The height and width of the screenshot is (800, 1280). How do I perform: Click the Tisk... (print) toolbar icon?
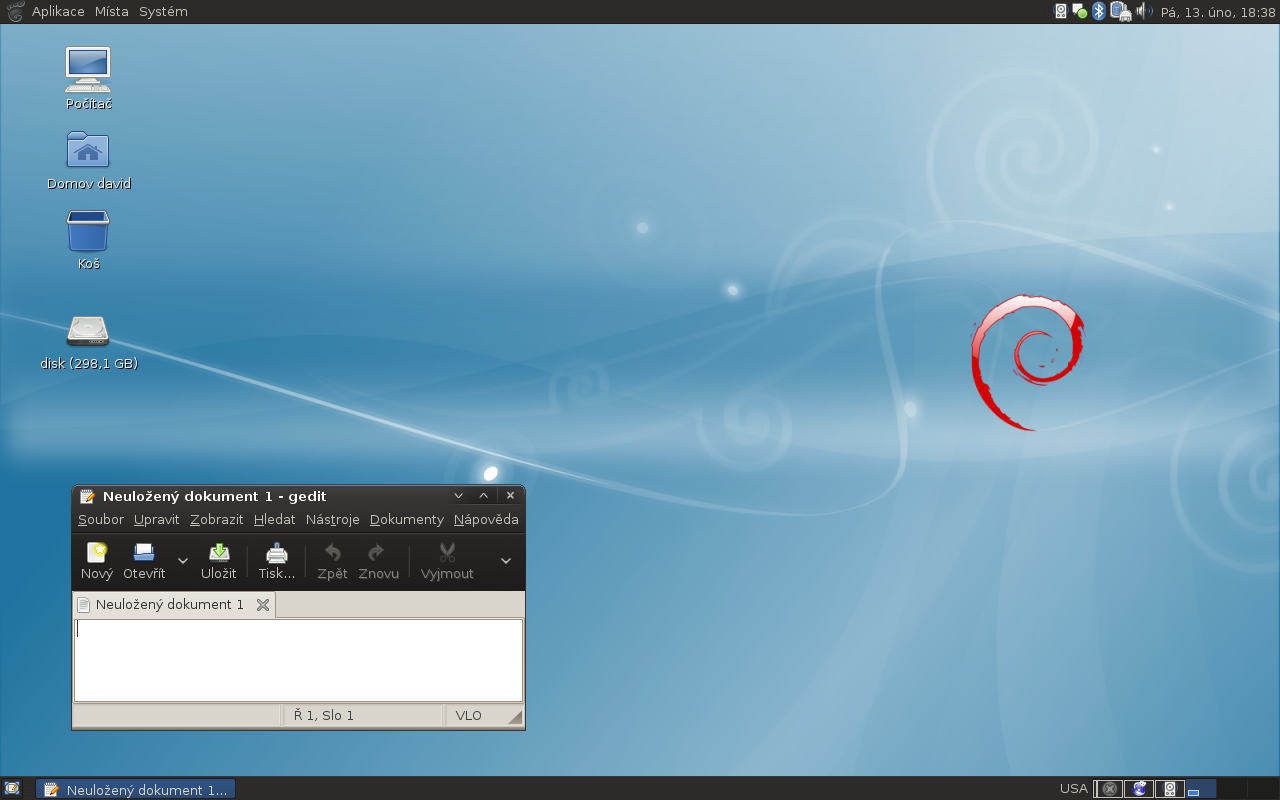point(276,552)
